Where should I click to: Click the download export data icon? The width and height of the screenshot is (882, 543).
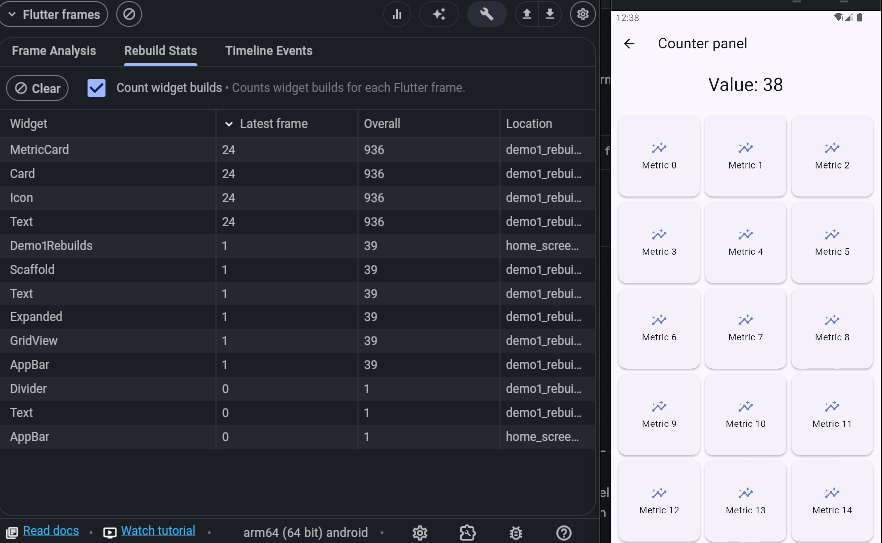click(x=550, y=15)
